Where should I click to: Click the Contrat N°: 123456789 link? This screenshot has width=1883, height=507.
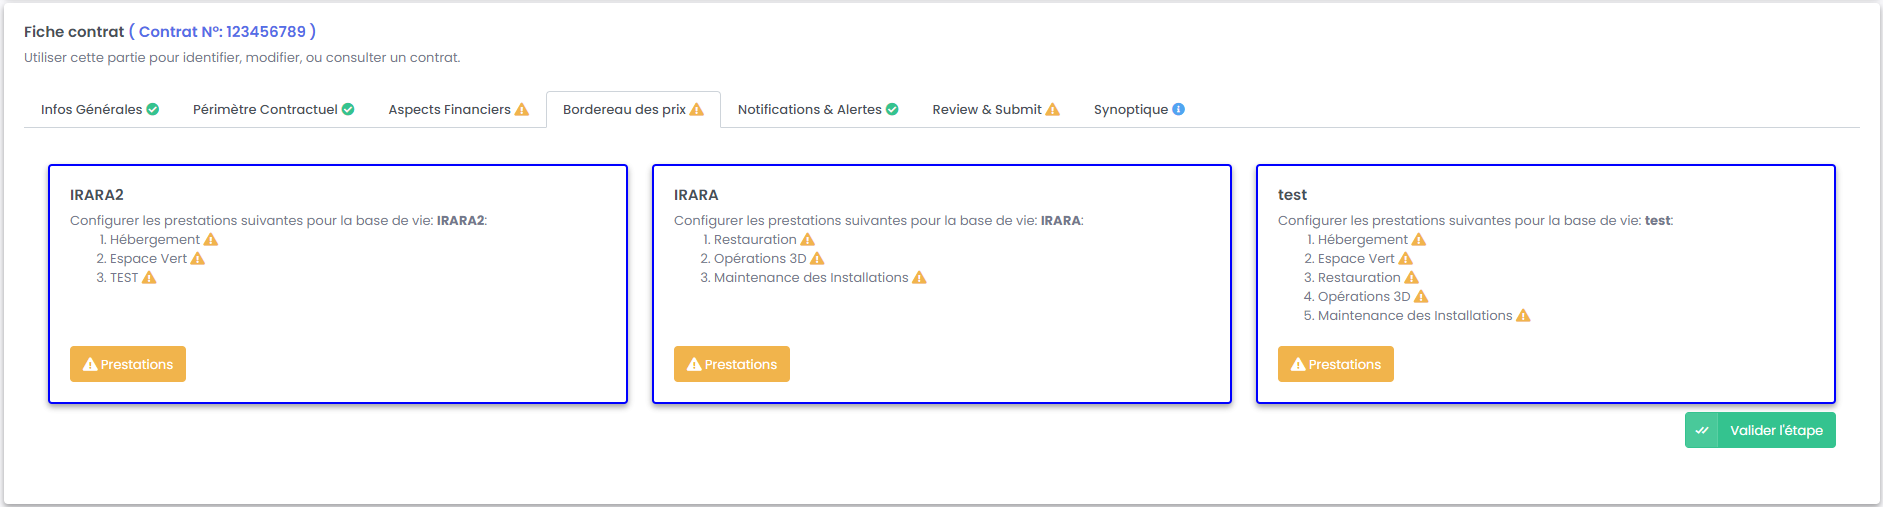[x=222, y=32]
